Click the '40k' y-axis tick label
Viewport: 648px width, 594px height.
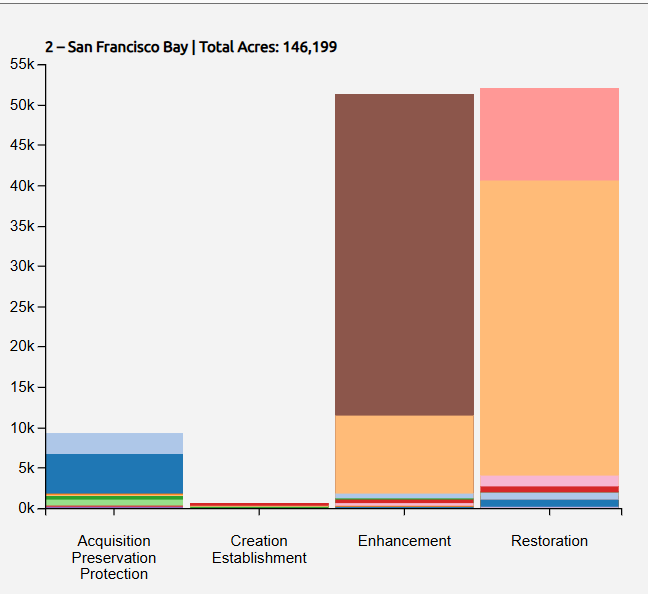pyautogui.click(x=23, y=186)
